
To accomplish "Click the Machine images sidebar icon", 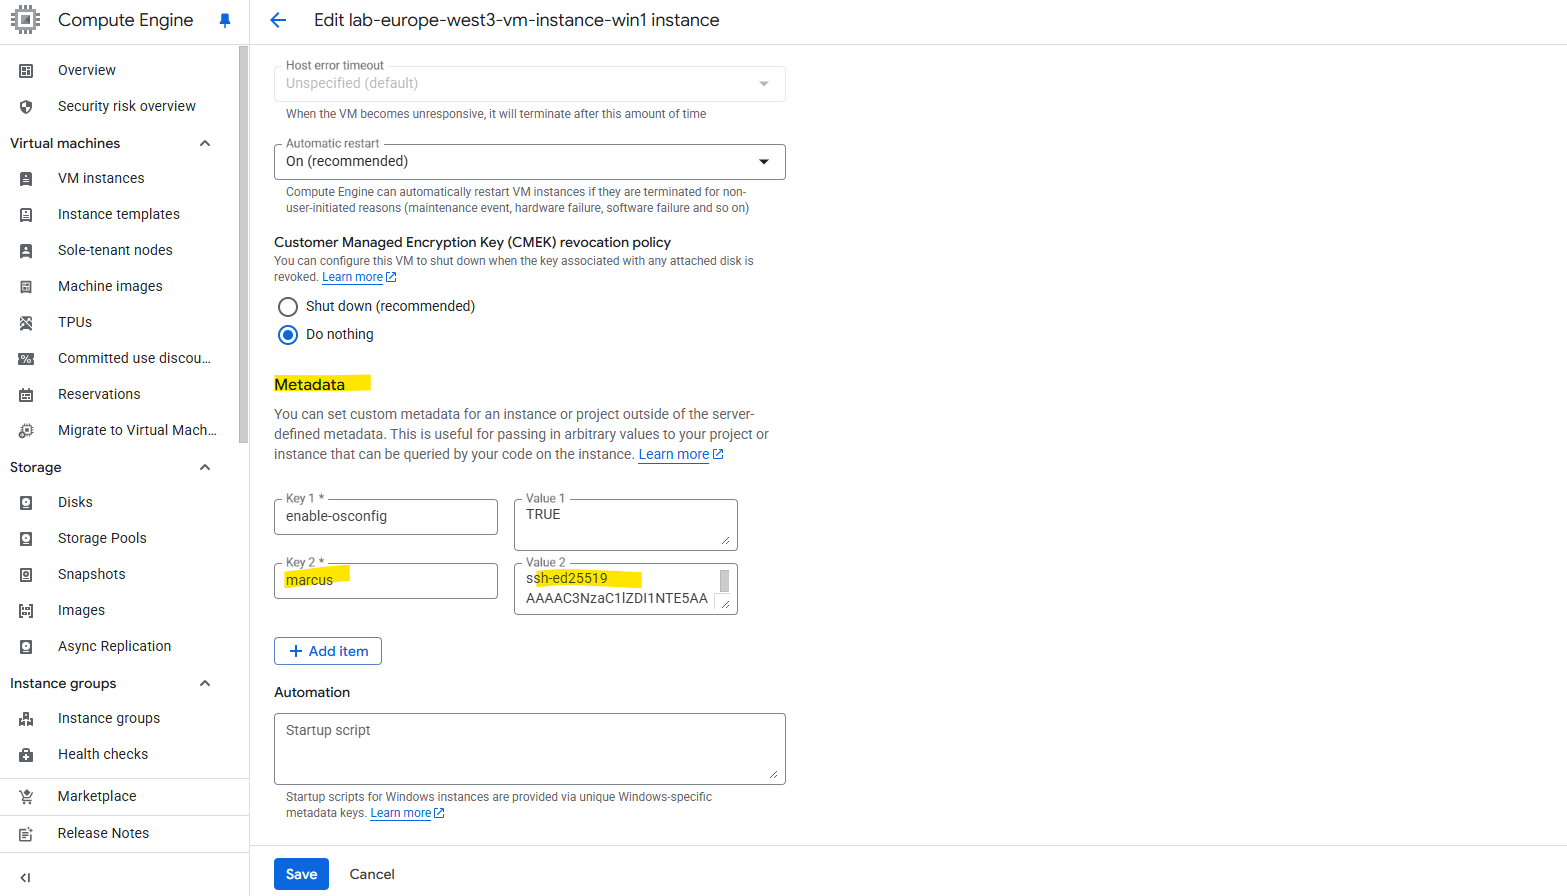I will click(26, 286).
